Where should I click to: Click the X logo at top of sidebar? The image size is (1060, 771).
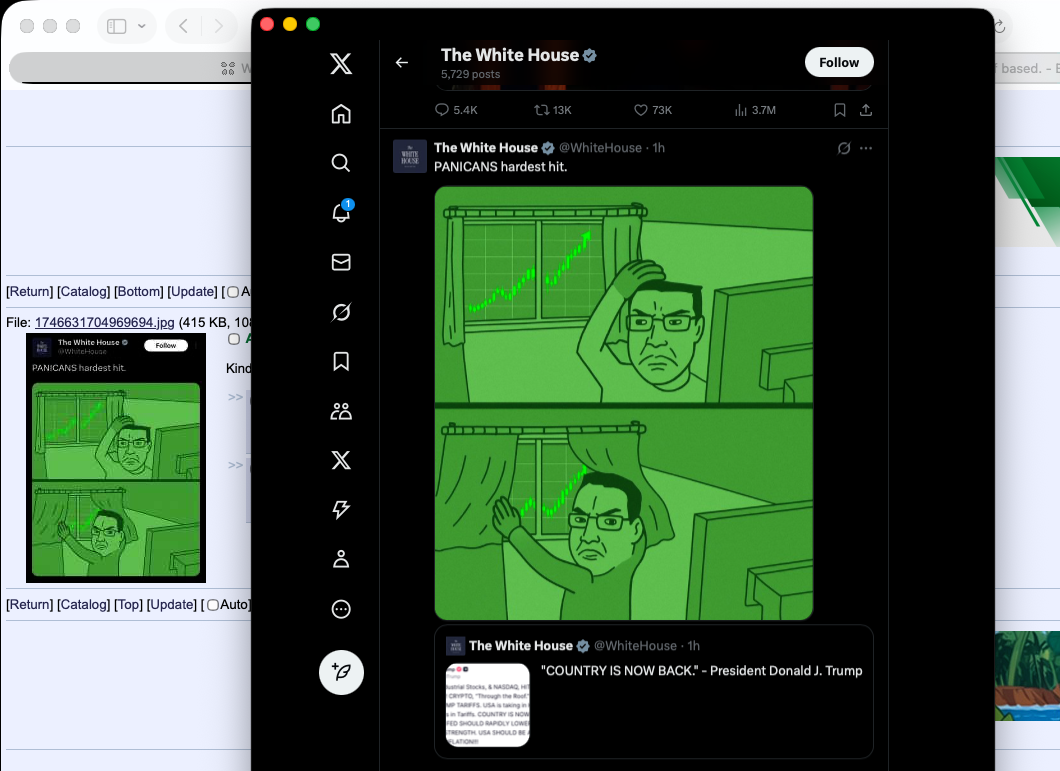[x=341, y=64]
